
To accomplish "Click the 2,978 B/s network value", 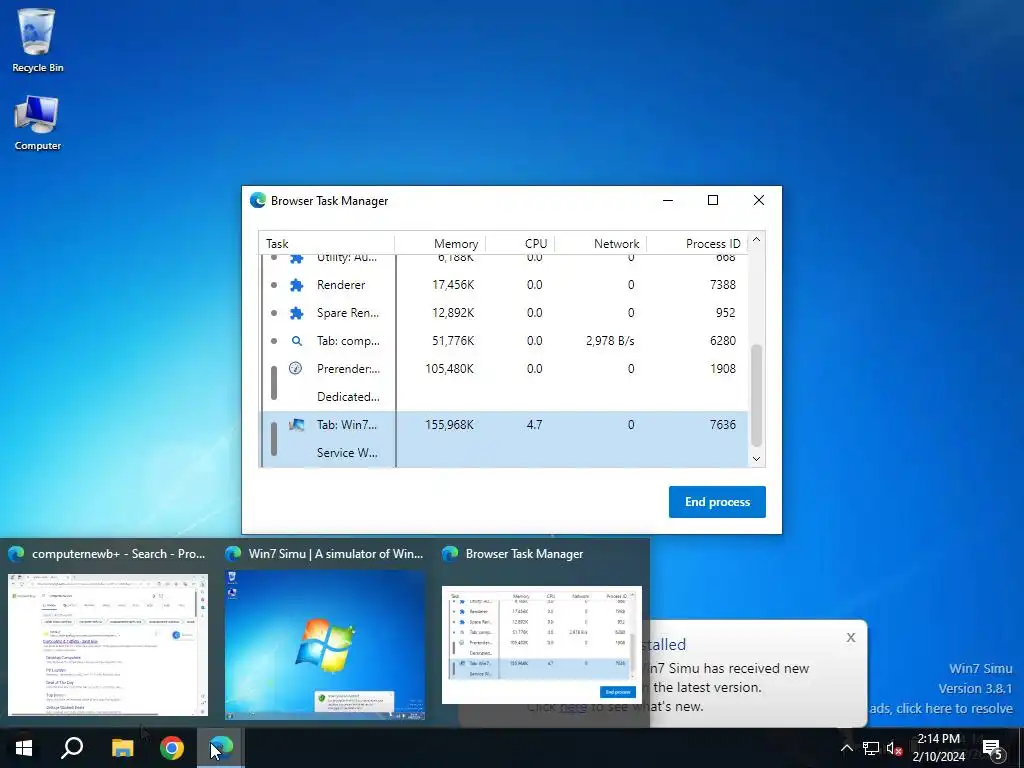I will coord(610,341).
